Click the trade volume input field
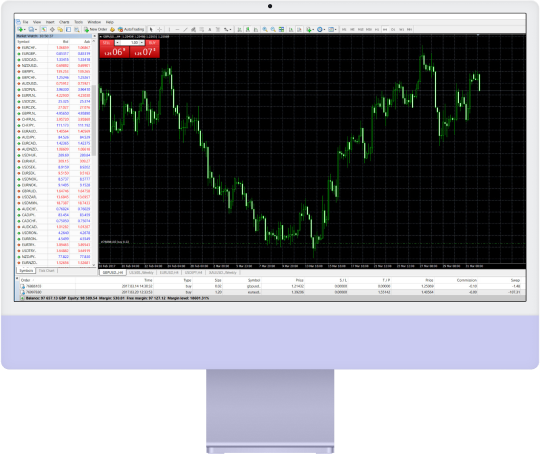Image resolution: width=540 pixels, height=454 pixels. 130,43
